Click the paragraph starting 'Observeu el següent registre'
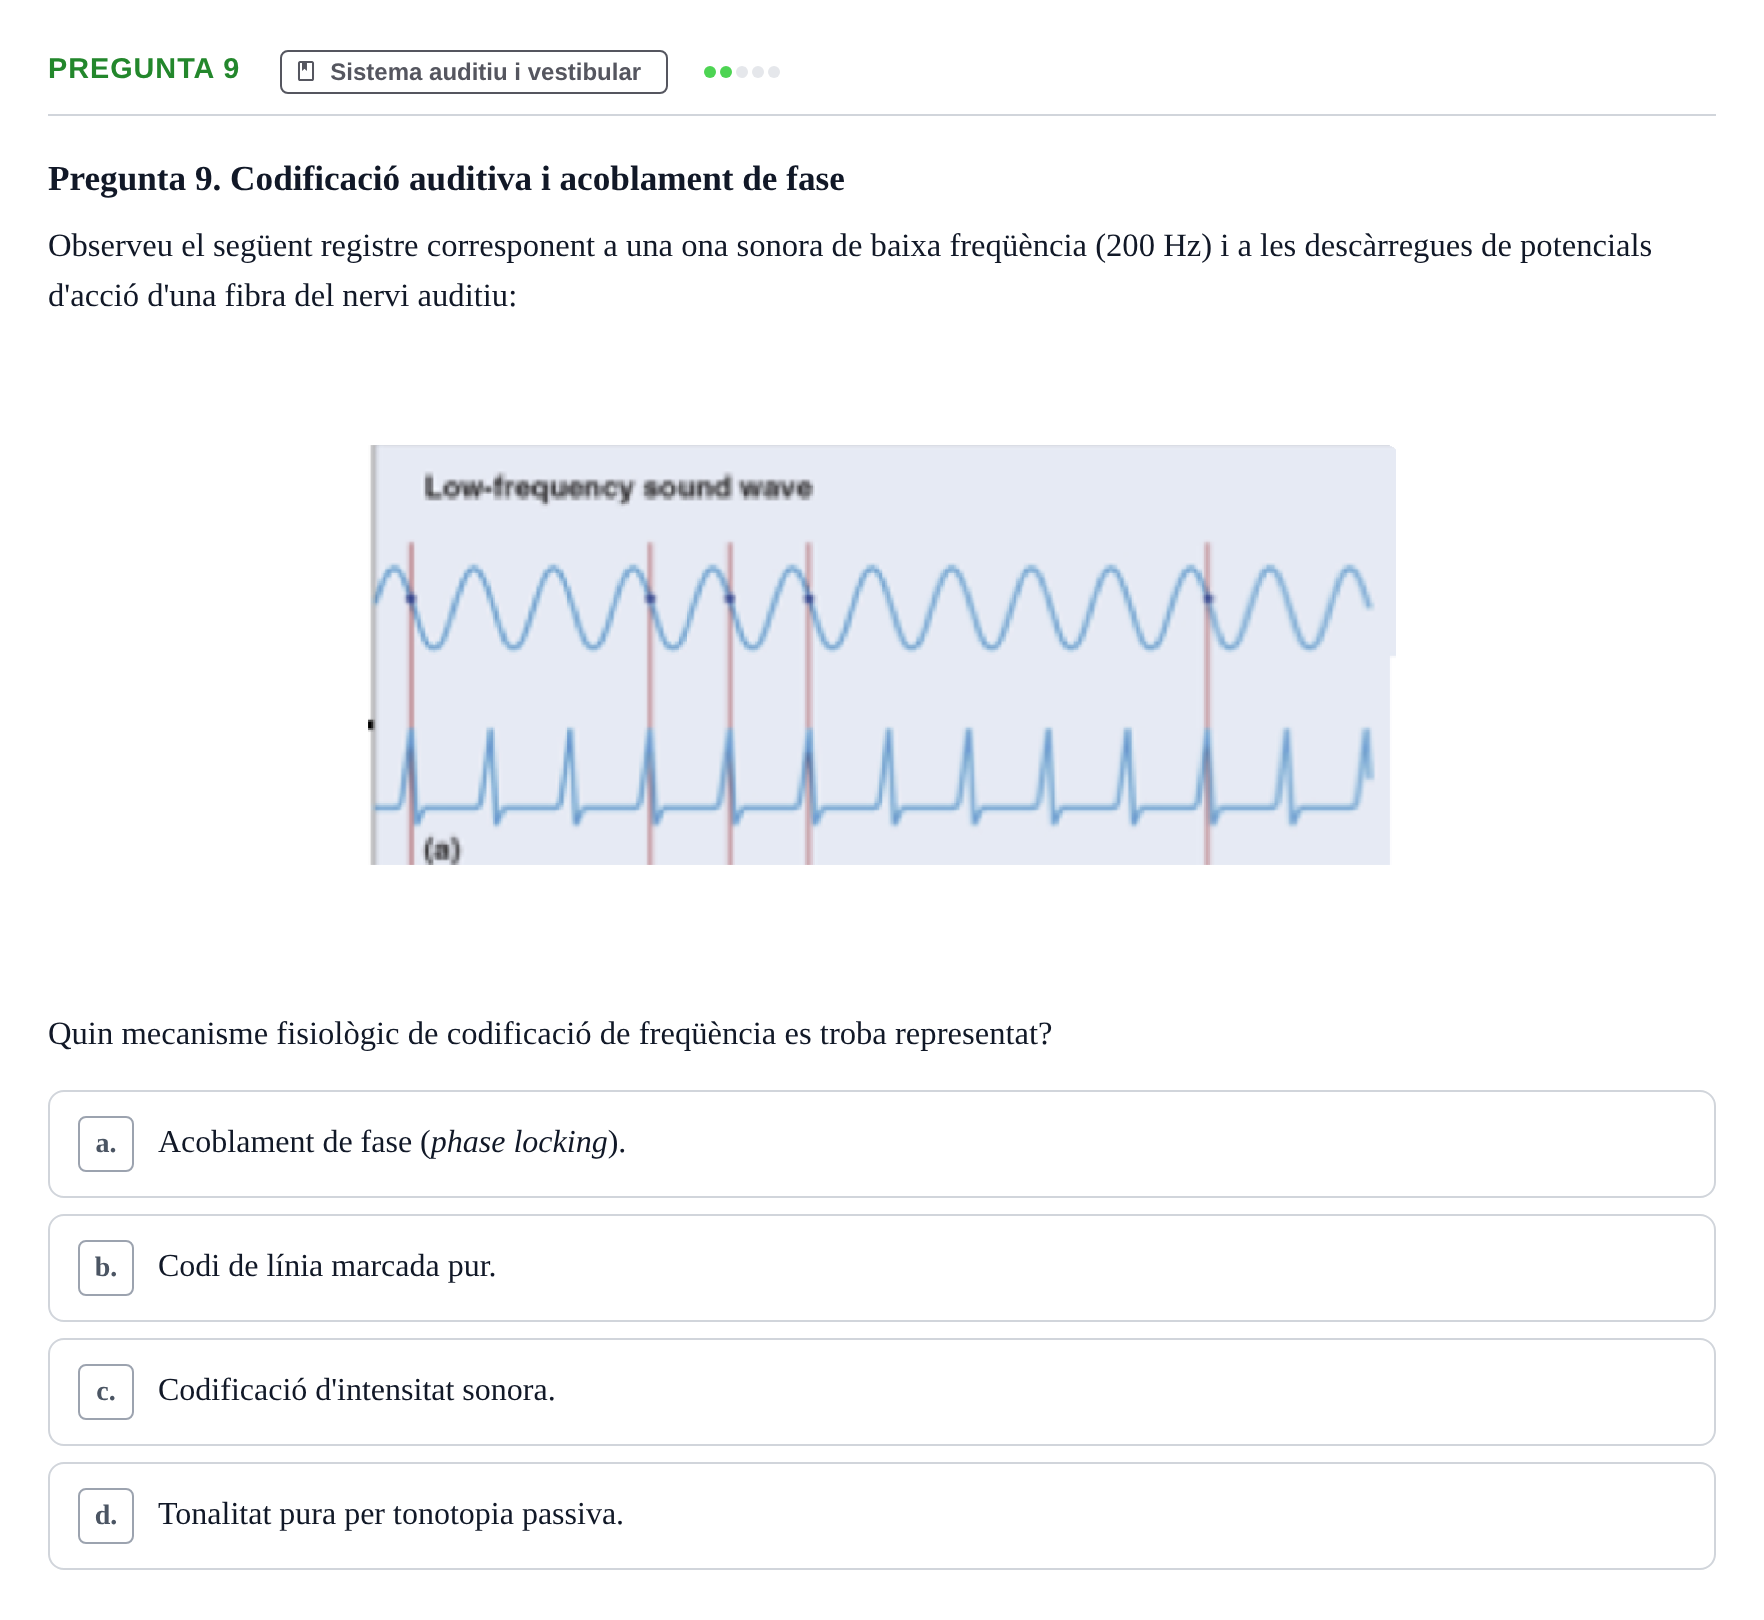 coord(850,271)
